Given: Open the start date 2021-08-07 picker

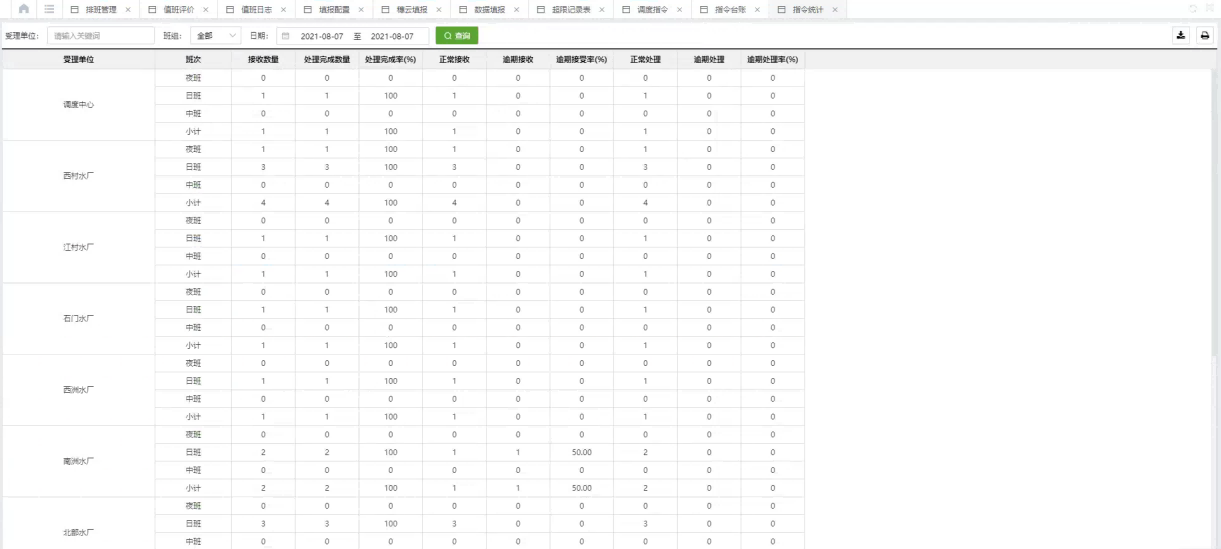Looking at the screenshot, I should (x=322, y=36).
